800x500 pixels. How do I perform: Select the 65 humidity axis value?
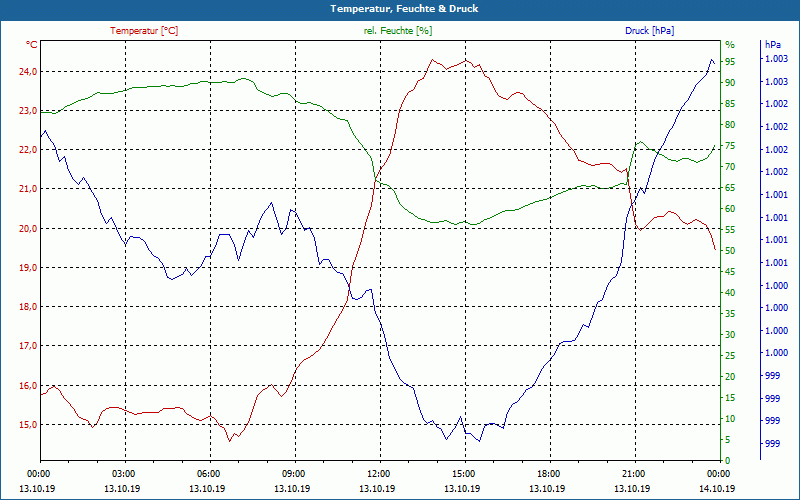click(730, 188)
